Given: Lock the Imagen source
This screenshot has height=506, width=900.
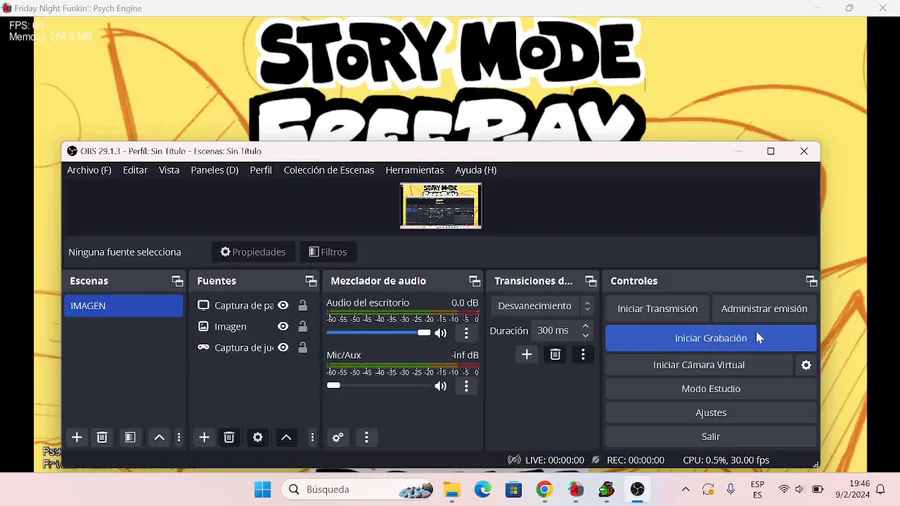Looking at the screenshot, I should click(302, 326).
